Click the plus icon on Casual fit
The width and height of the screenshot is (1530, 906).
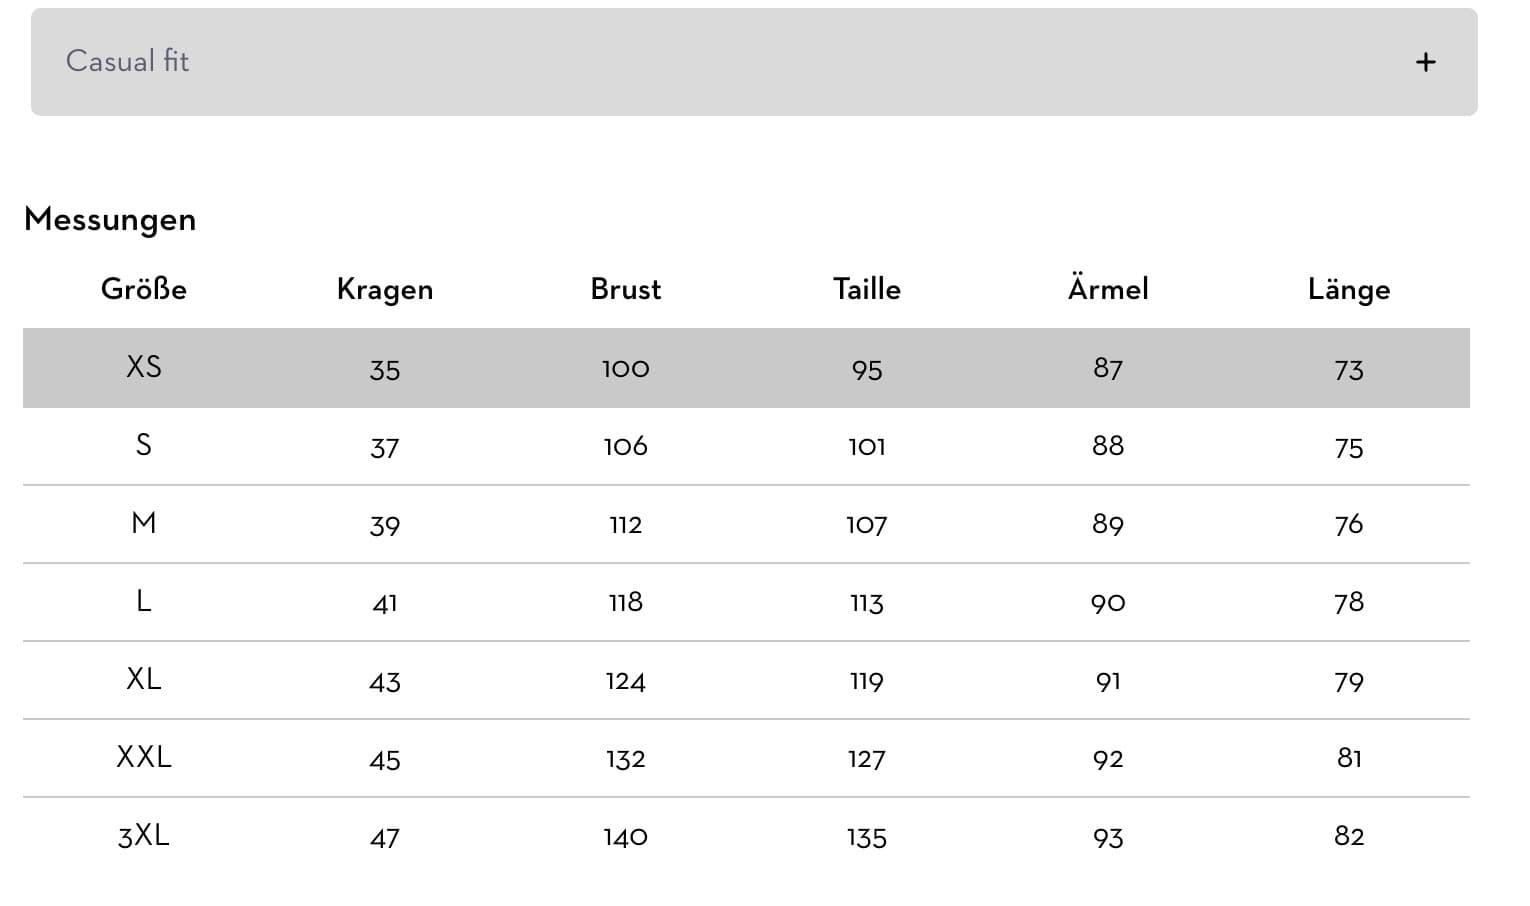point(1425,63)
